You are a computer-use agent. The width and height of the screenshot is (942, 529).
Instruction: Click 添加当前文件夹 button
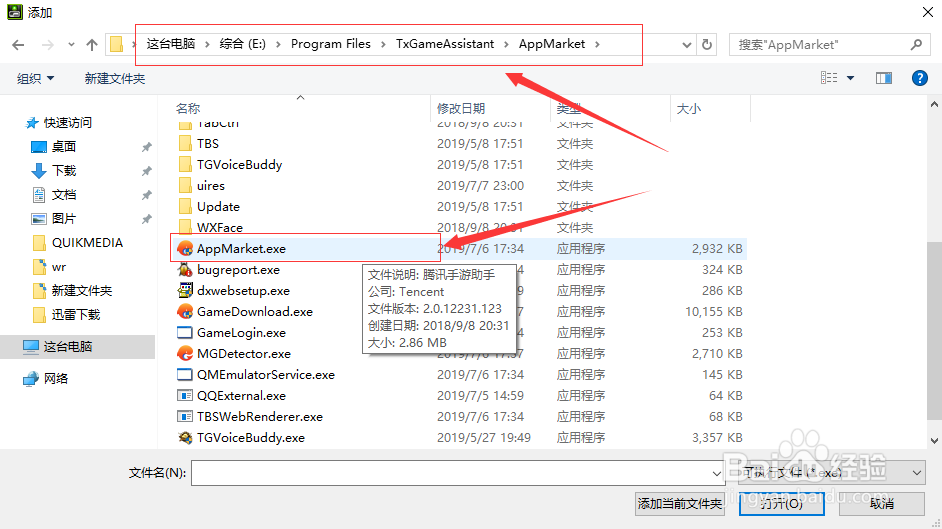coord(679,504)
